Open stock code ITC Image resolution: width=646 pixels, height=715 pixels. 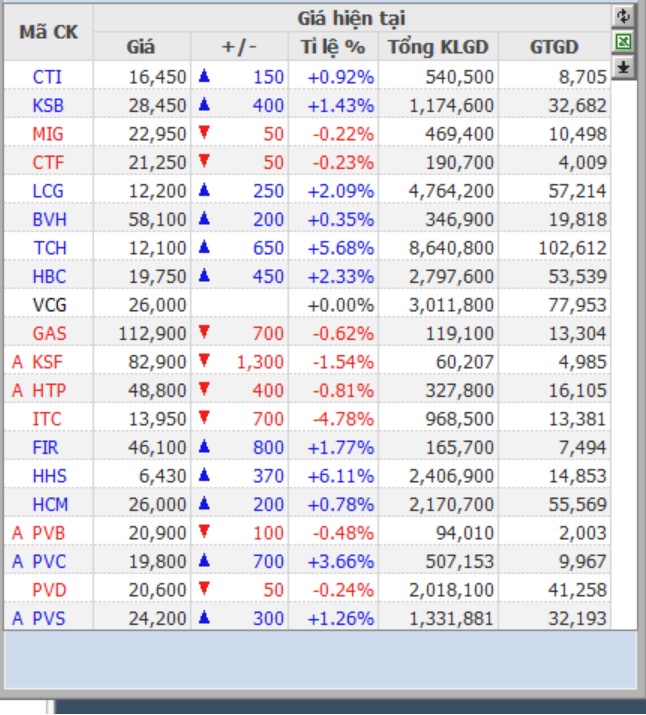pyautogui.click(x=47, y=419)
